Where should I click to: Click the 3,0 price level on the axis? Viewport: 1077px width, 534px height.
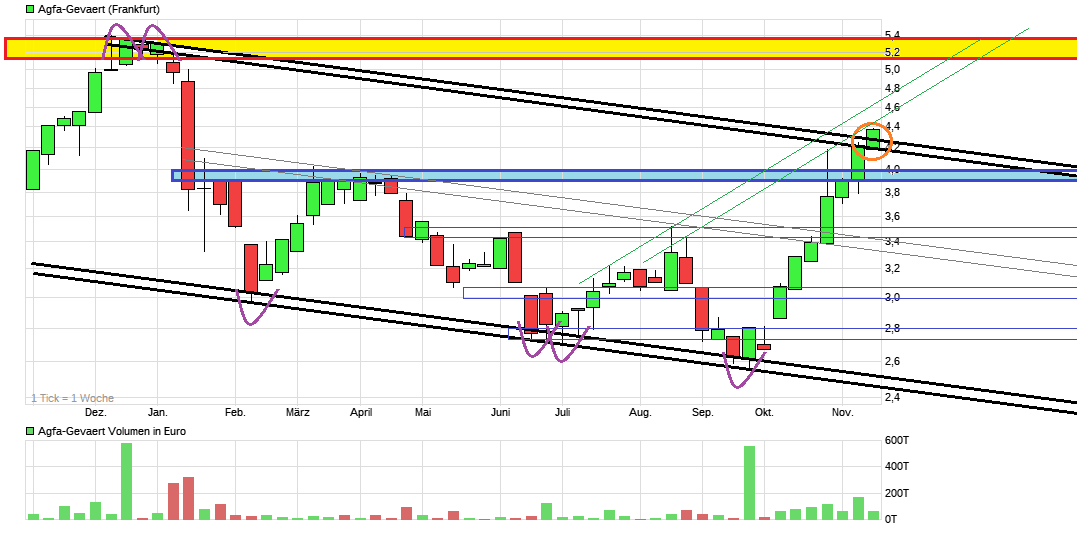point(892,297)
